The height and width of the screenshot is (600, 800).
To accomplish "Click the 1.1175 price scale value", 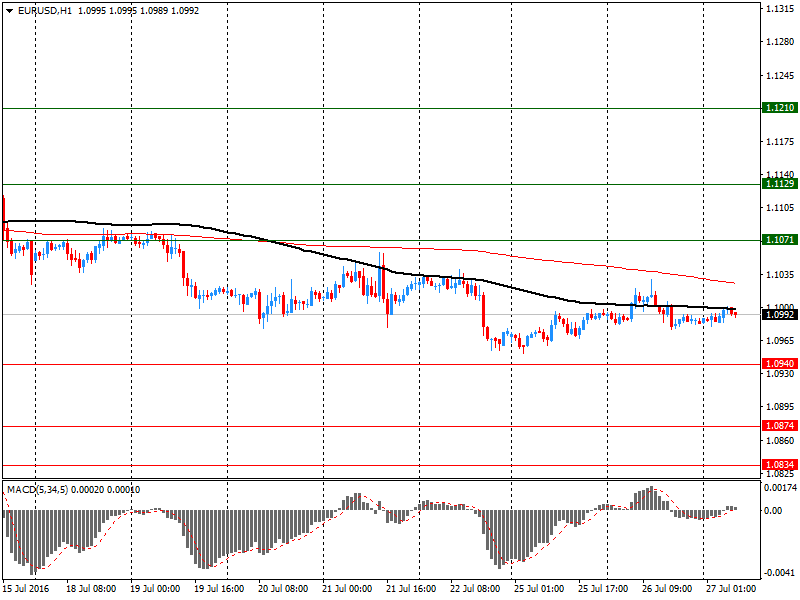I will point(781,142).
